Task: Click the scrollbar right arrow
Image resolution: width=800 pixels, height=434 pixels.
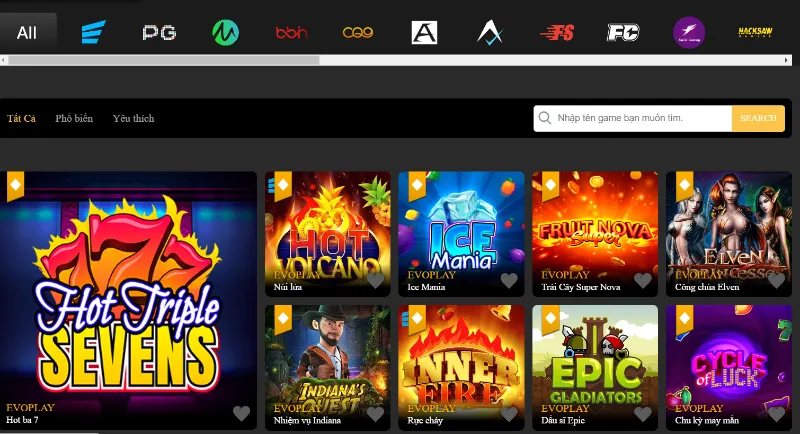Action: pyautogui.click(x=795, y=60)
